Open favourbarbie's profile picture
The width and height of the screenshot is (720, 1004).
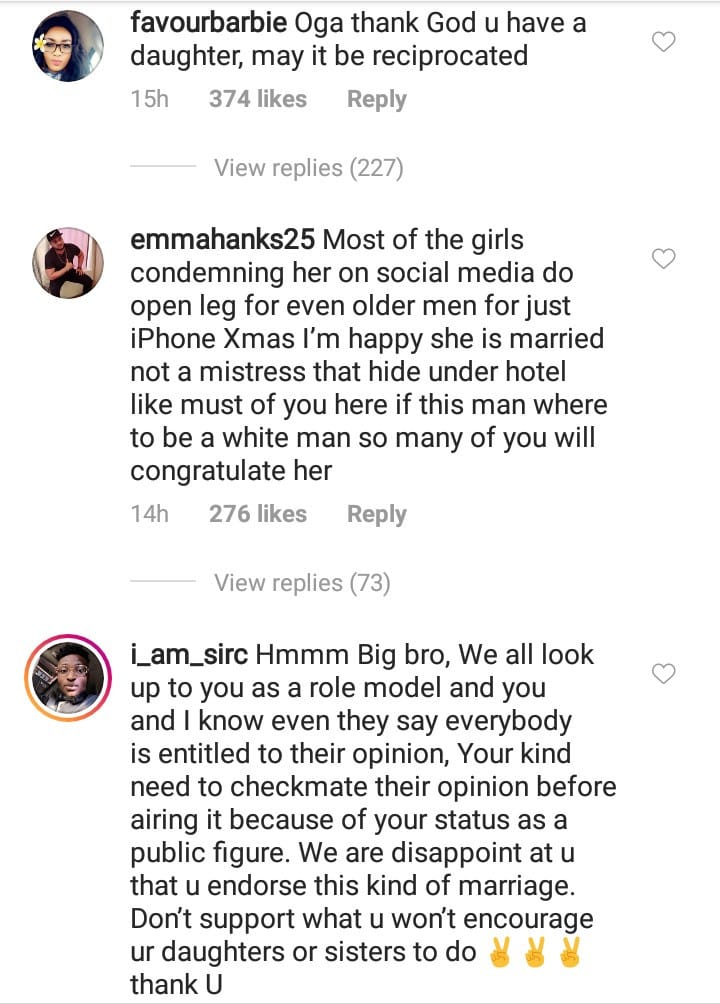(x=68, y=46)
